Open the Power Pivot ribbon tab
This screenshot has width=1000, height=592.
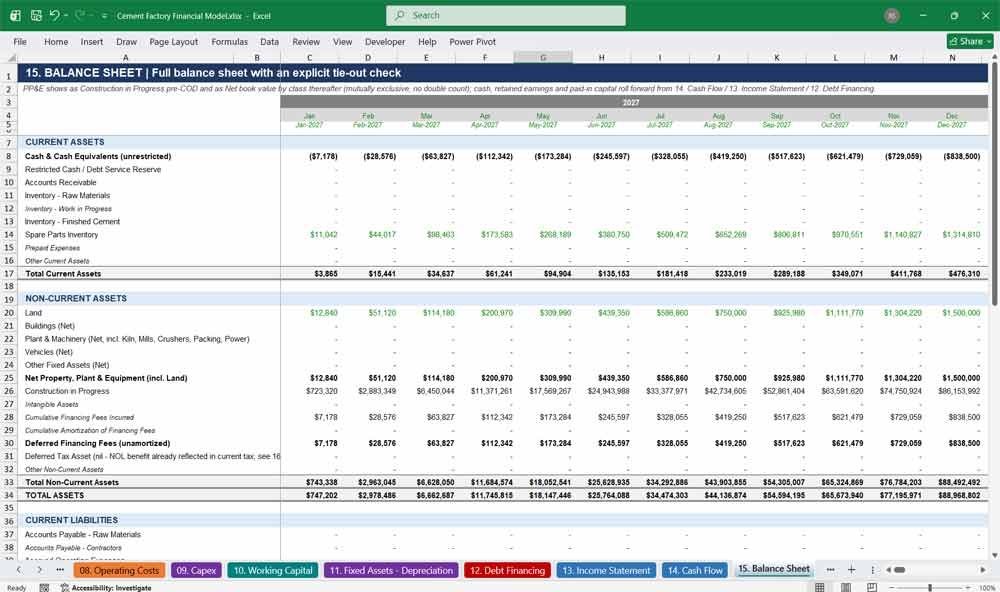click(x=473, y=41)
